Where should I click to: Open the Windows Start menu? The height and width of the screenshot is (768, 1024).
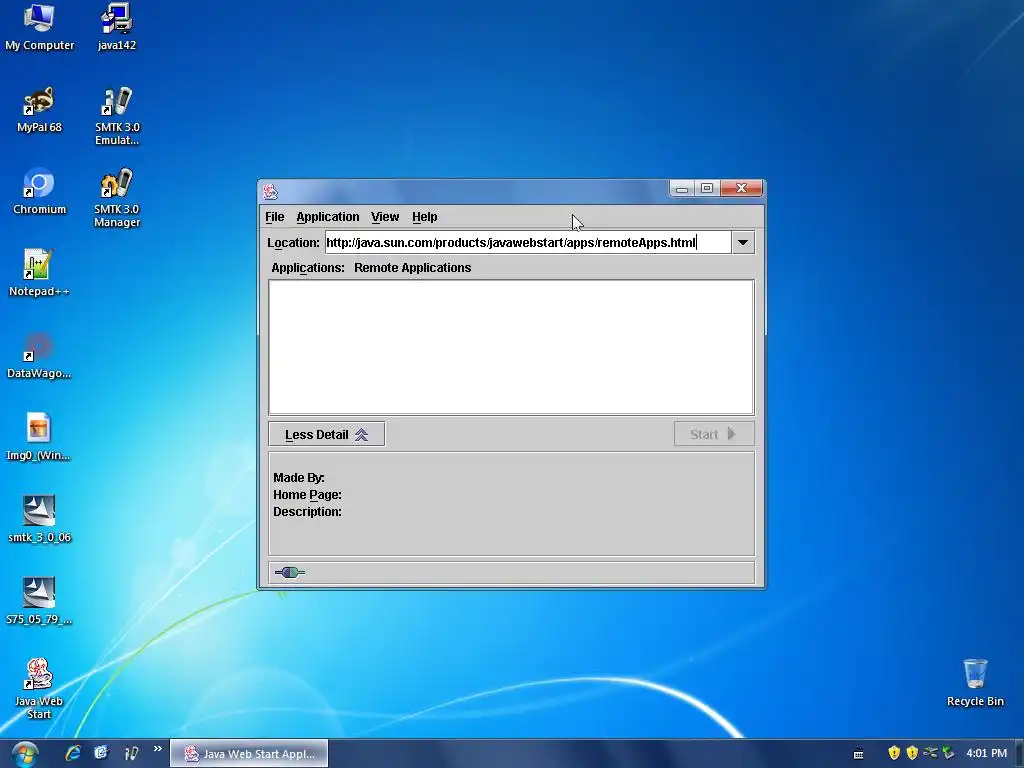25,754
